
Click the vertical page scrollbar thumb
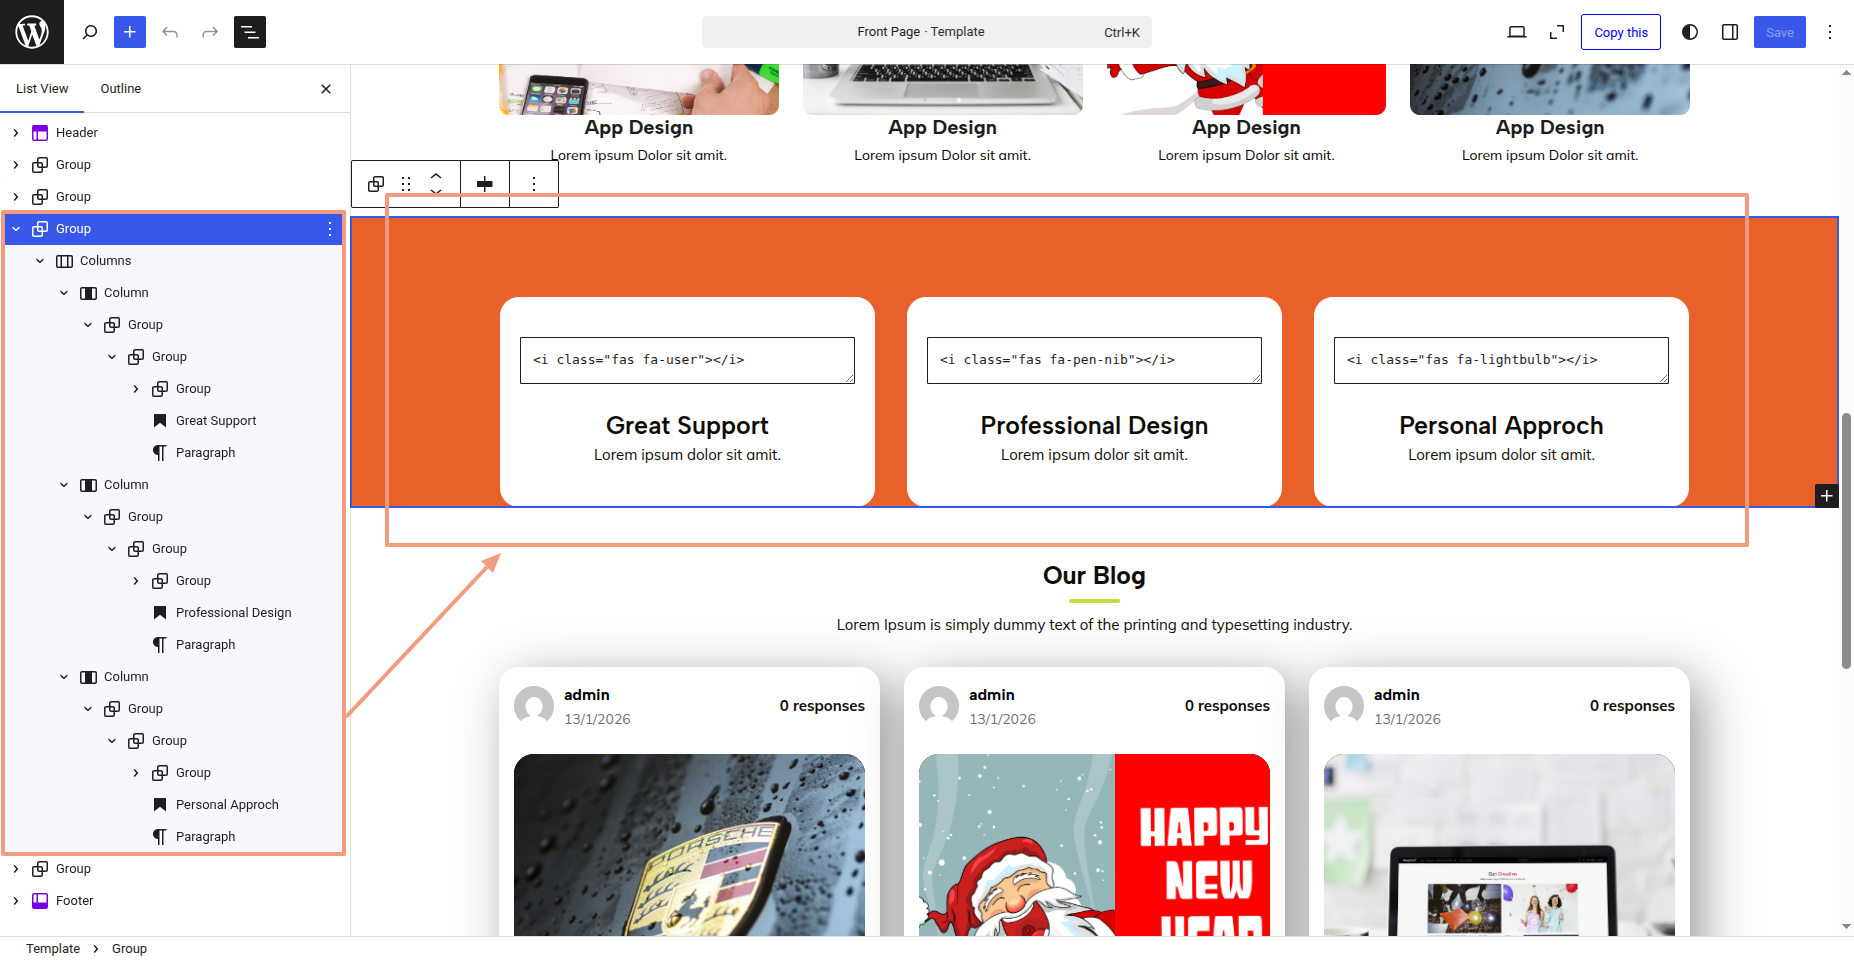(x=1846, y=540)
